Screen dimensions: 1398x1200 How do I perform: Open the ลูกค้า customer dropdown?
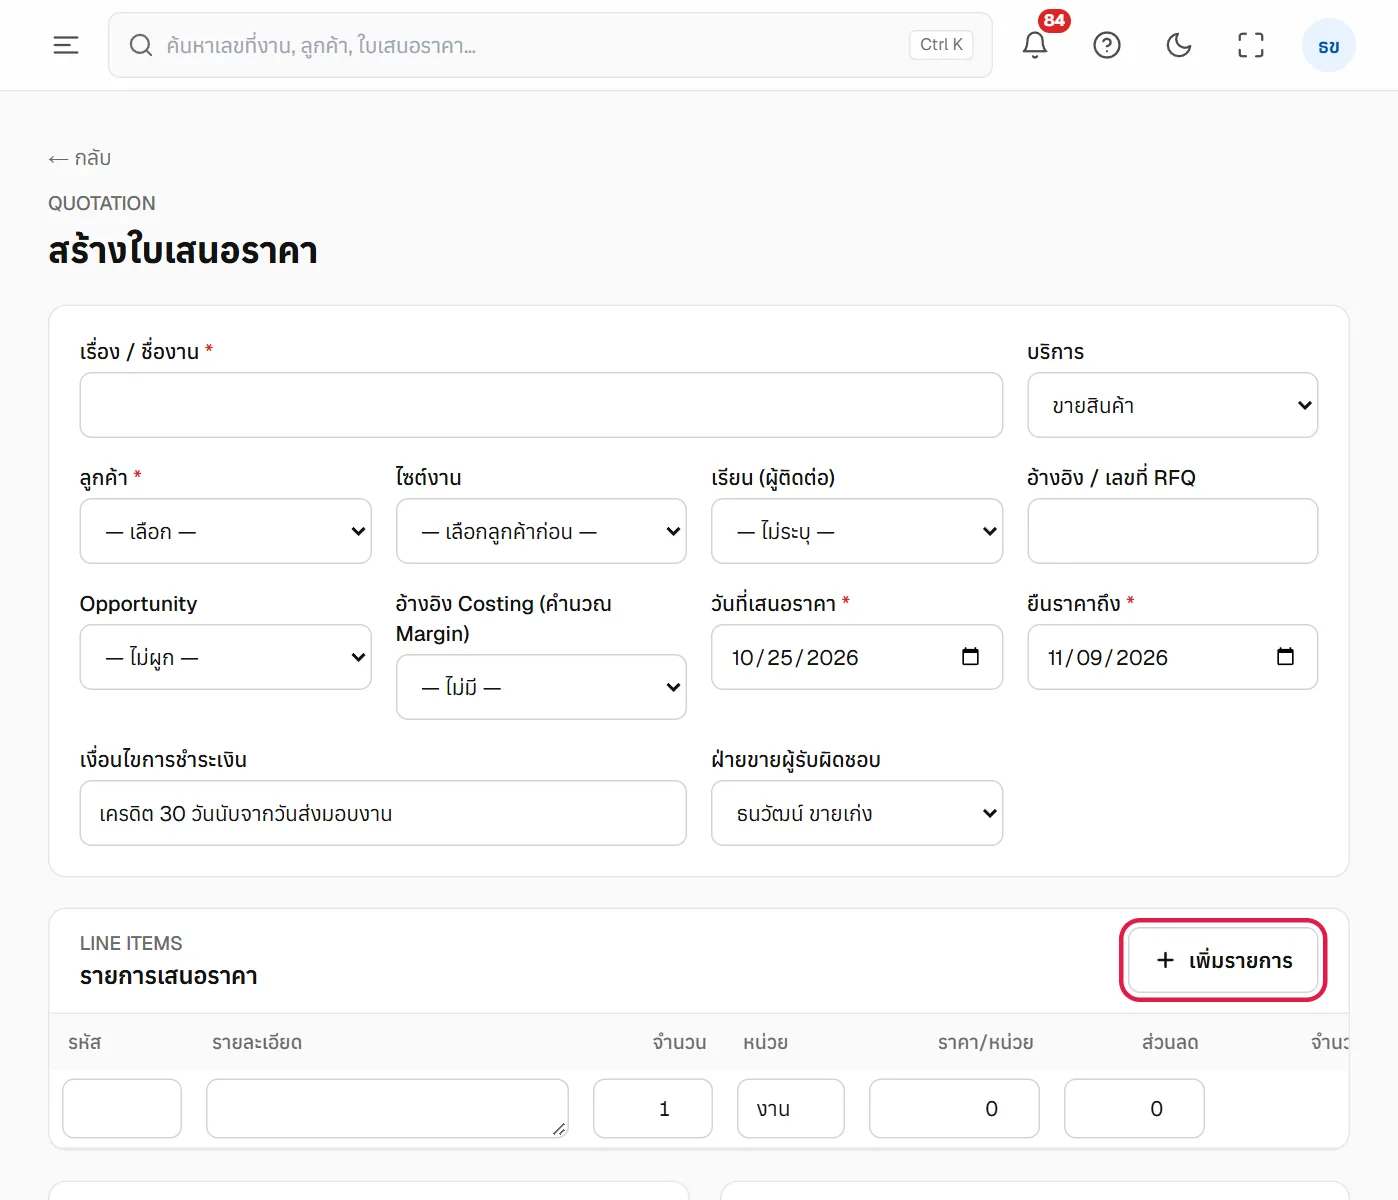pyautogui.click(x=226, y=531)
